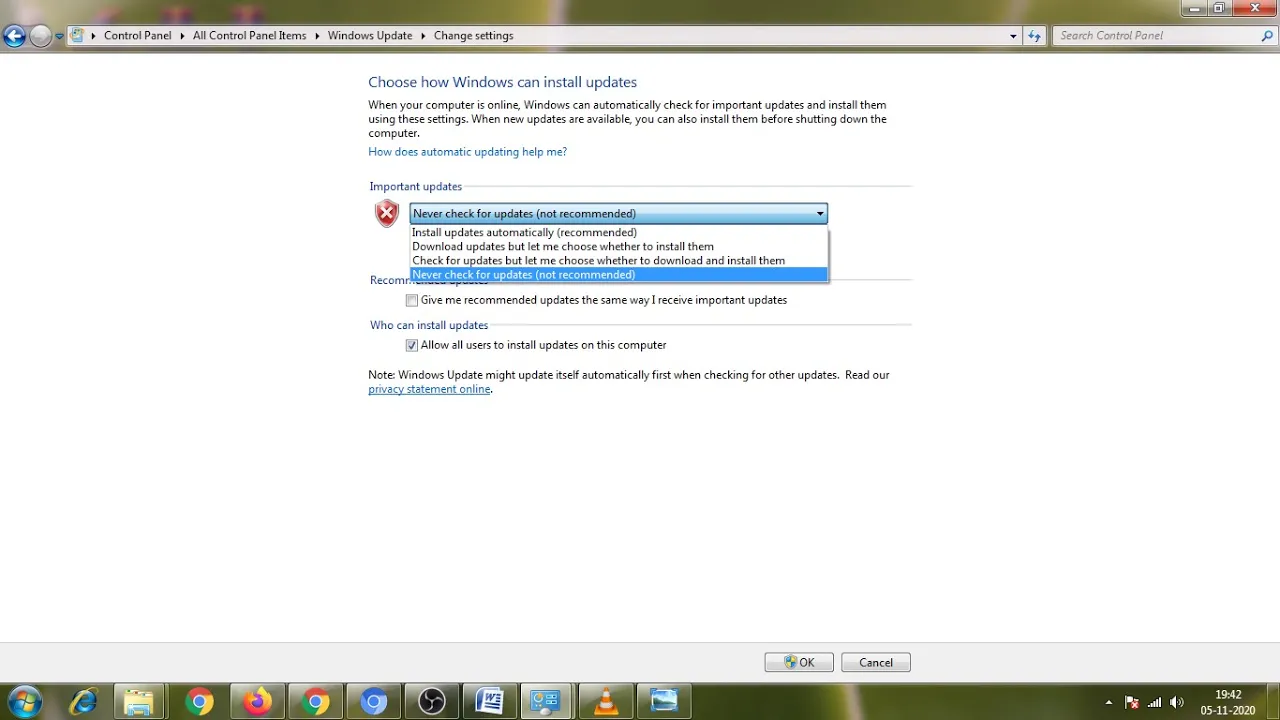Minimize the Control Panel window

tap(1195, 8)
